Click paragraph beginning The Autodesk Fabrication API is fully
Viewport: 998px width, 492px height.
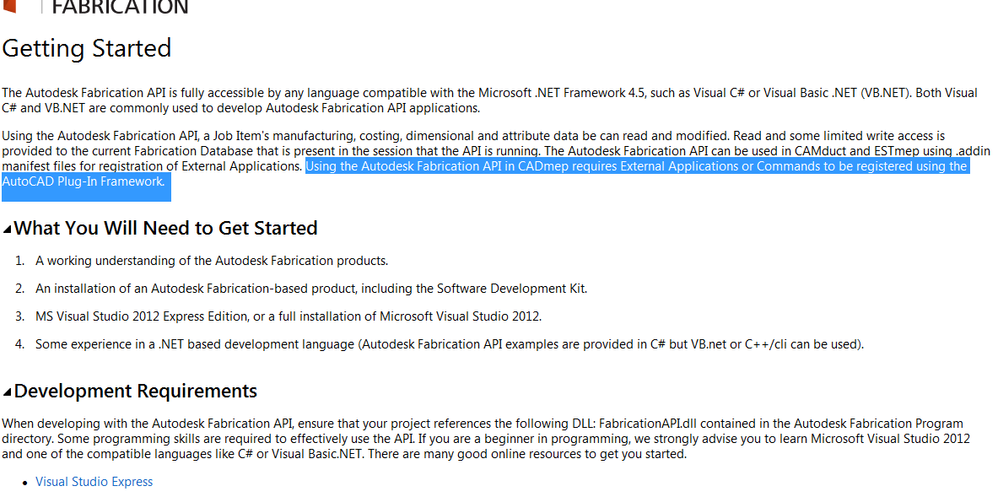point(489,100)
